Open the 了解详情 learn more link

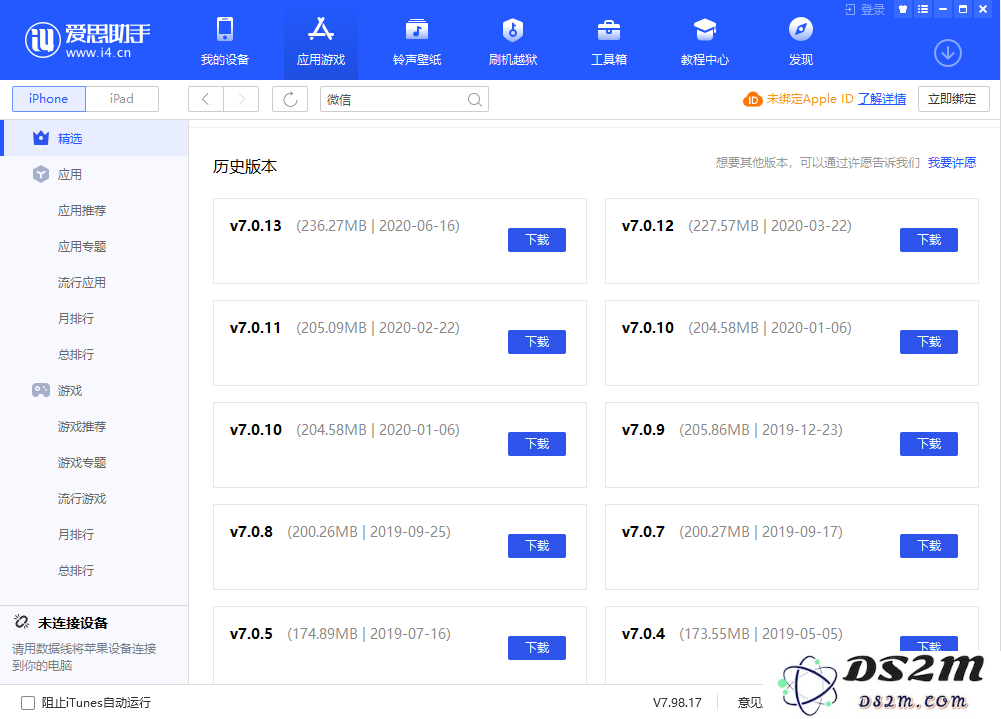point(882,99)
